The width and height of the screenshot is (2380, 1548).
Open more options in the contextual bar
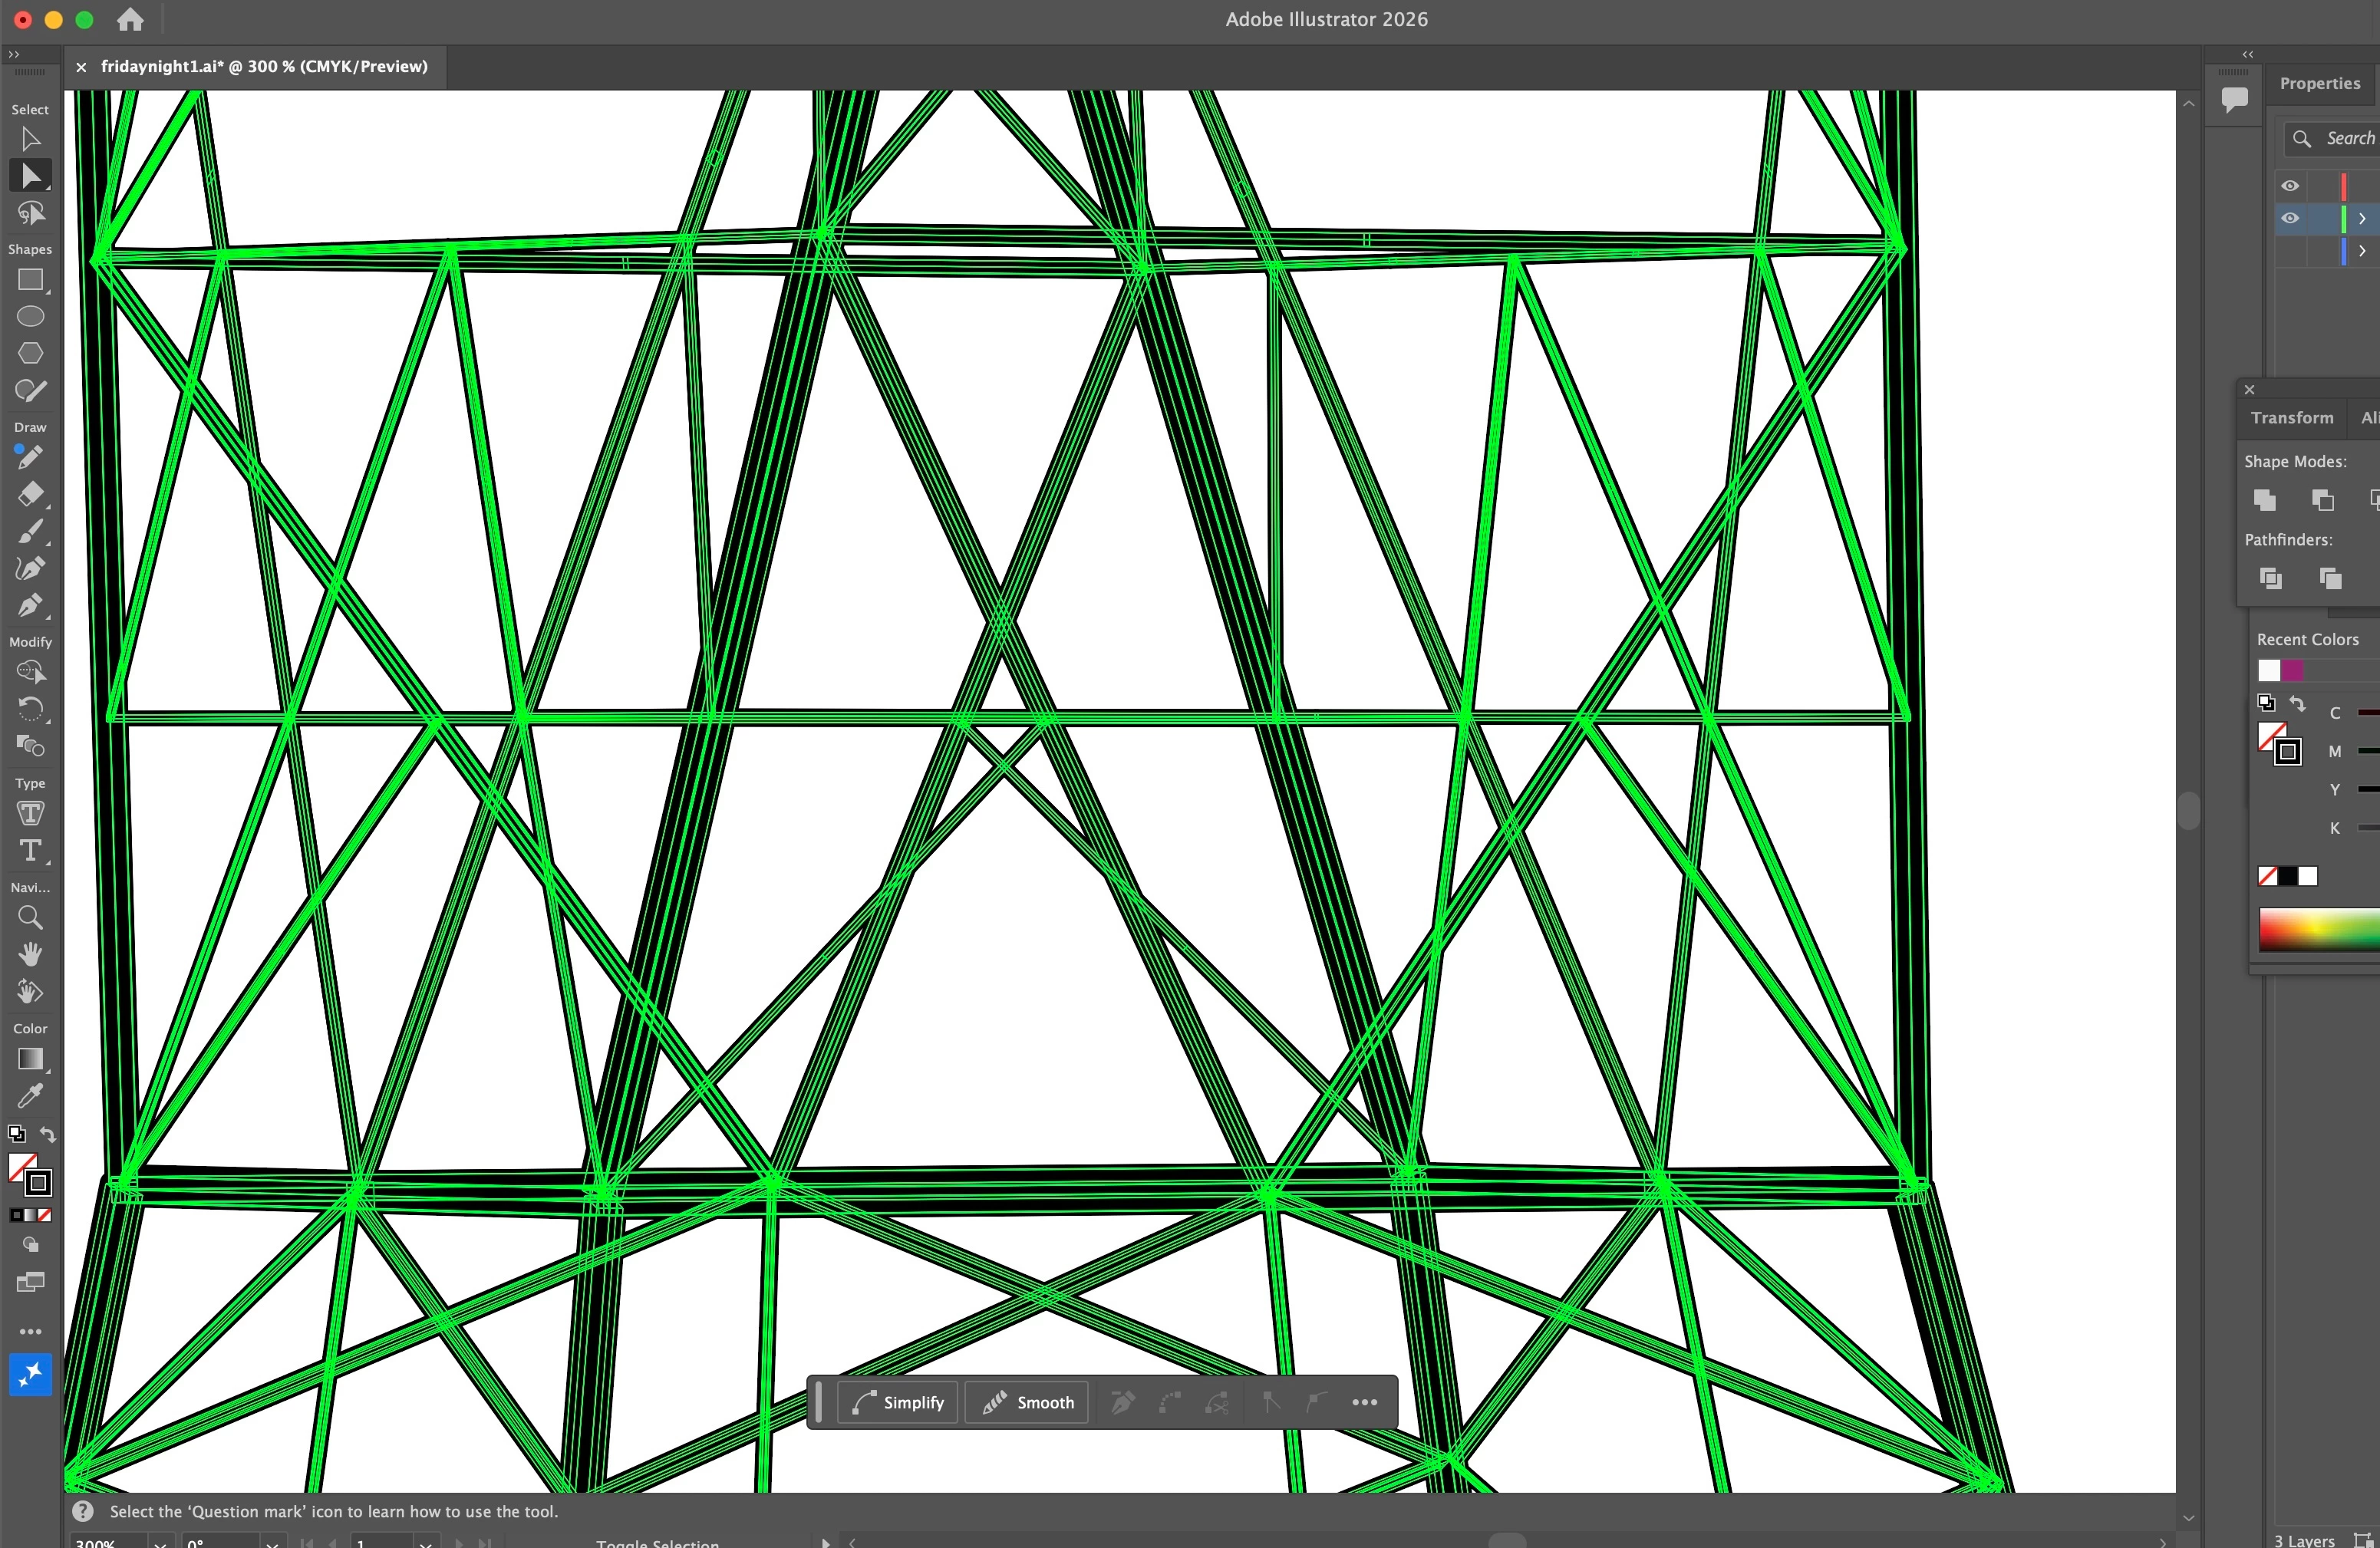[1364, 1402]
